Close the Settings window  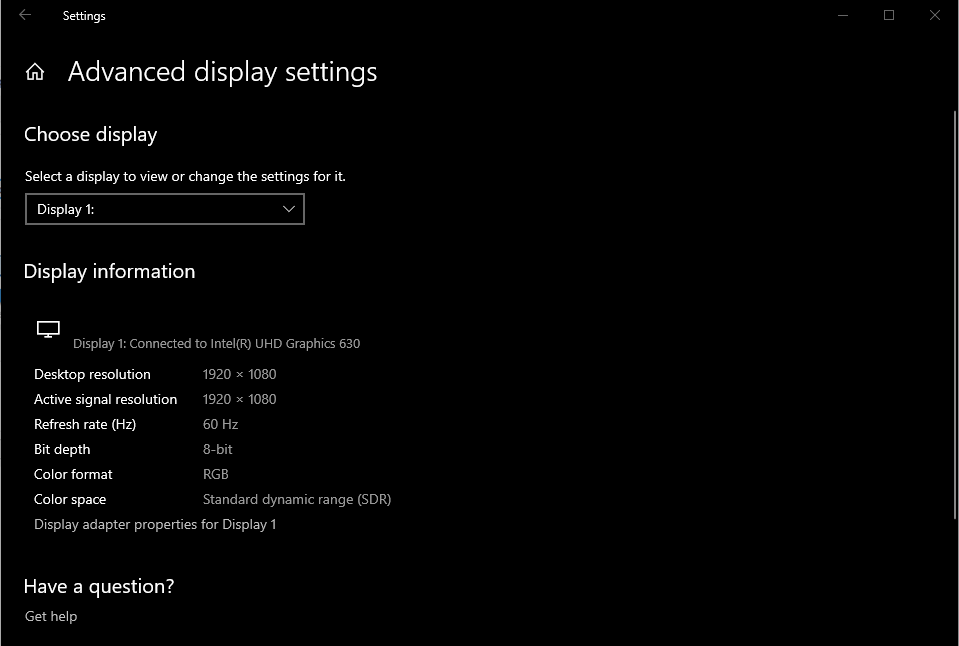[x=935, y=15]
